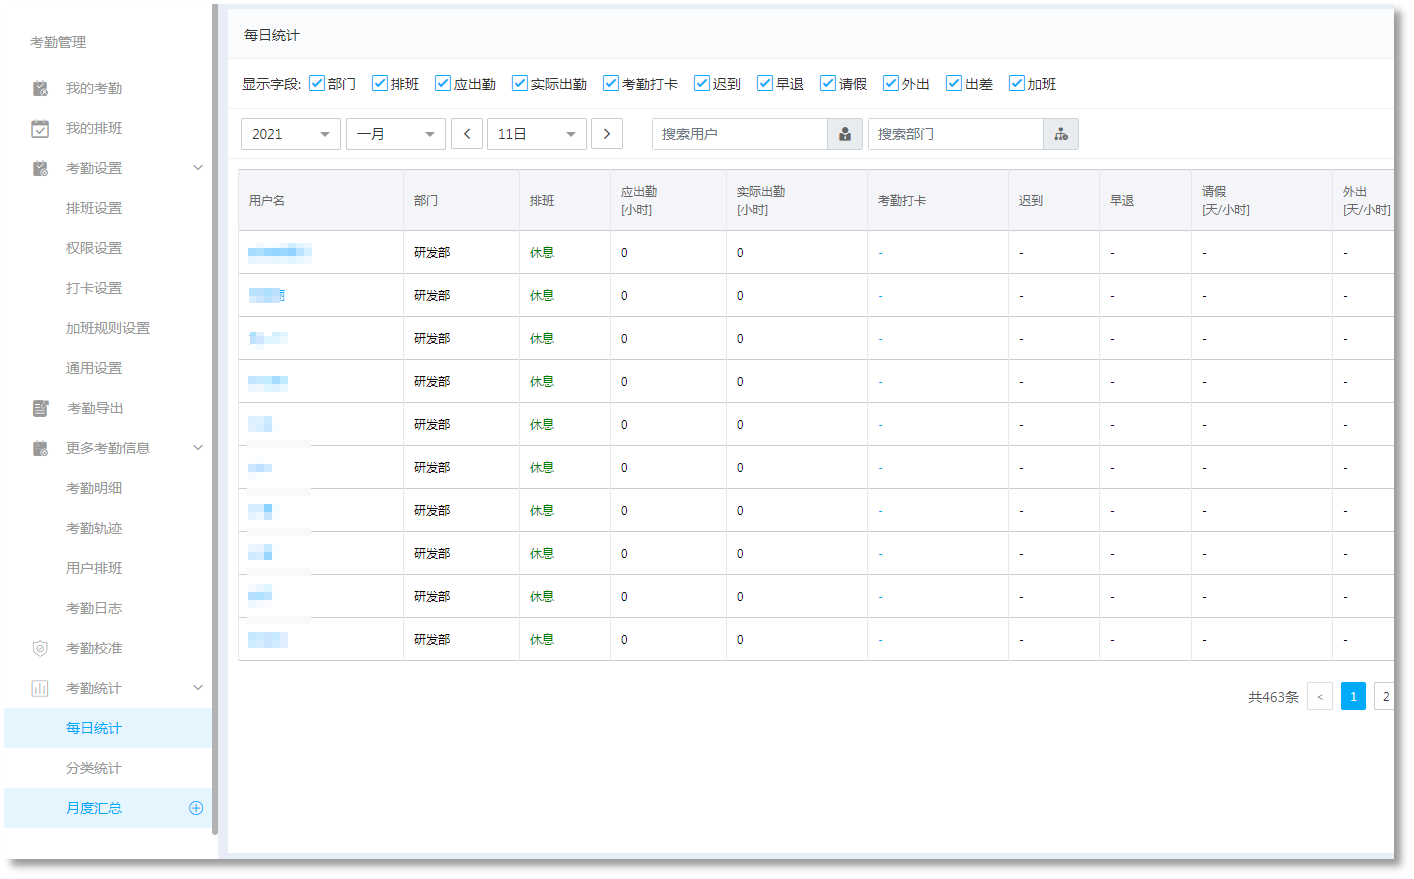Screen dimensions: 1414x879
Task: Toggle the 考勤打卡 field checkbox
Action: tap(611, 83)
